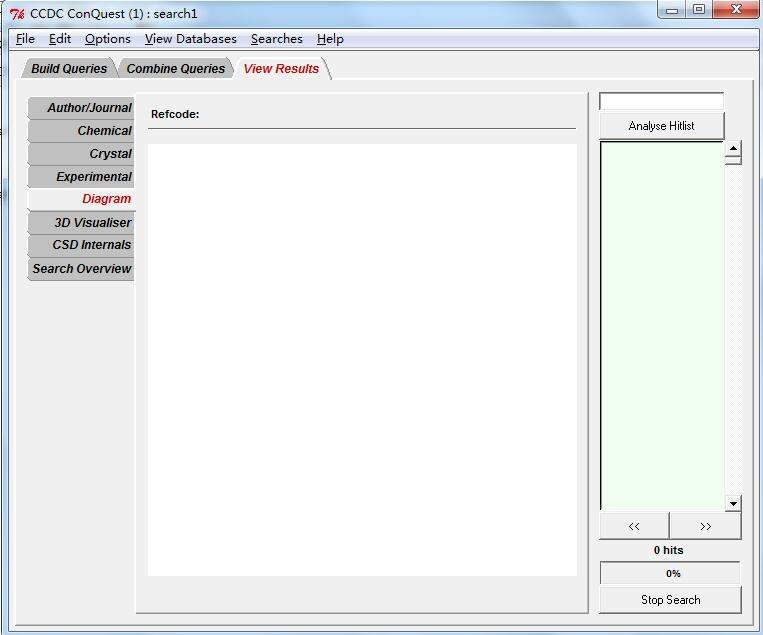Open the CSD Internals side tab
The height and width of the screenshot is (635, 763).
[81, 245]
